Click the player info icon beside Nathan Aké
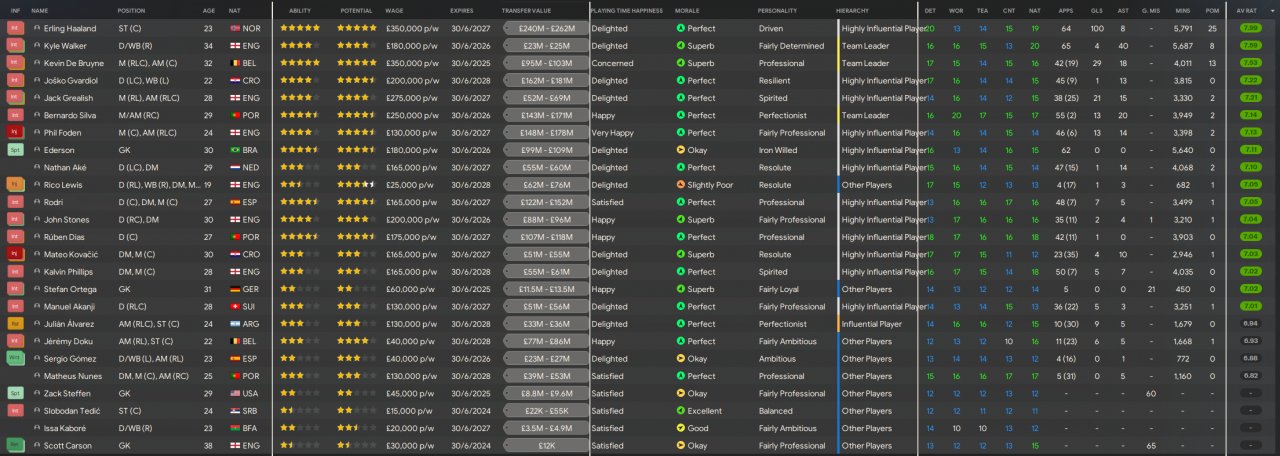The image size is (1280, 456). pyautogui.click(x=37, y=168)
